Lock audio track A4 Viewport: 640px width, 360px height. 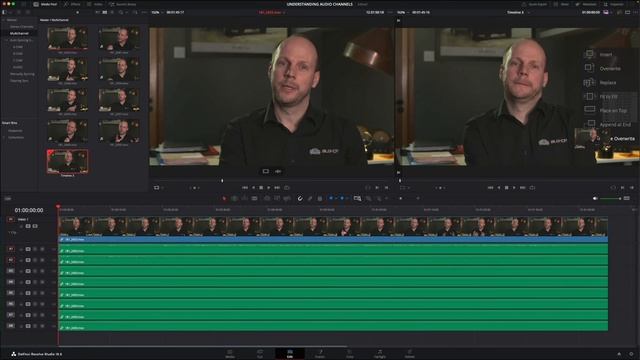[21, 282]
